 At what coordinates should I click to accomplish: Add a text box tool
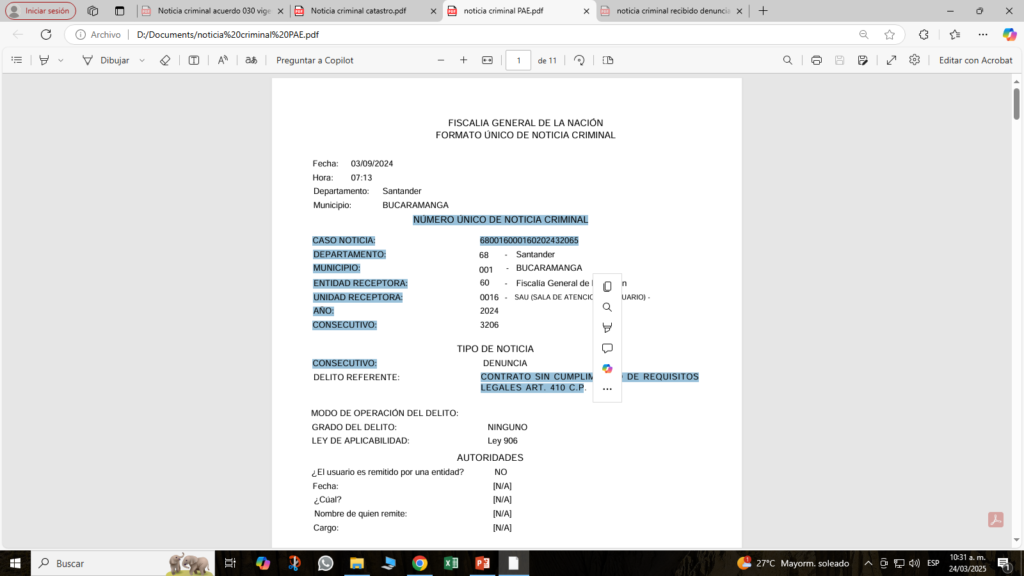pos(194,60)
